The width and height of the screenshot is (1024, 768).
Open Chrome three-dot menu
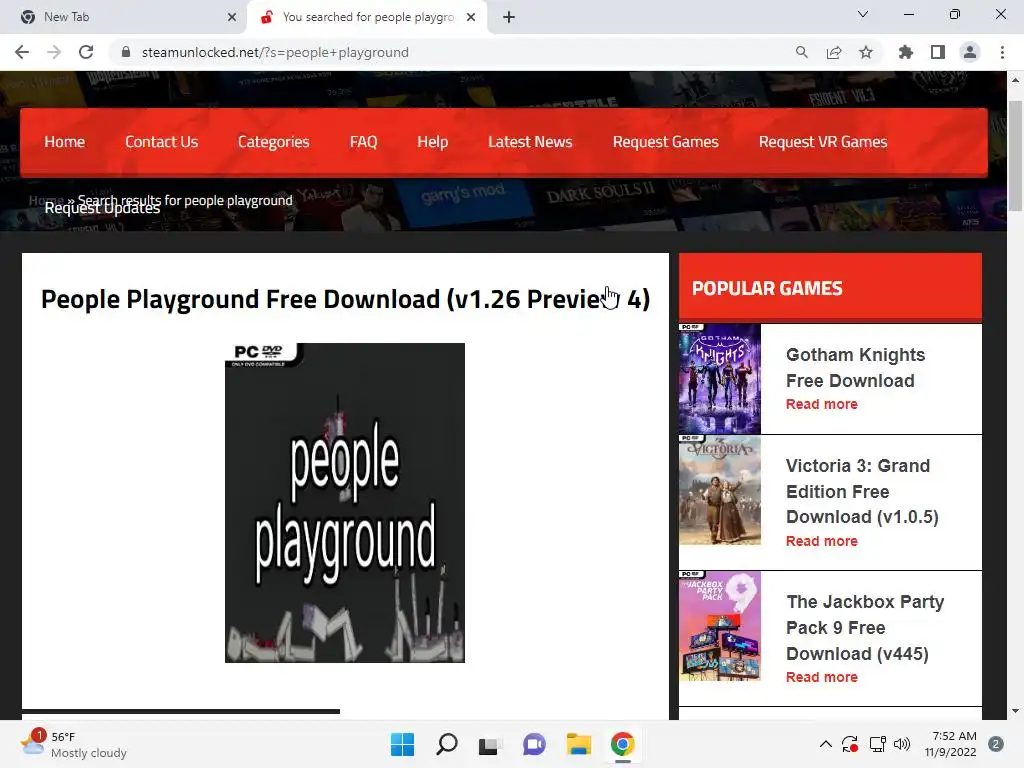click(x=1002, y=52)
